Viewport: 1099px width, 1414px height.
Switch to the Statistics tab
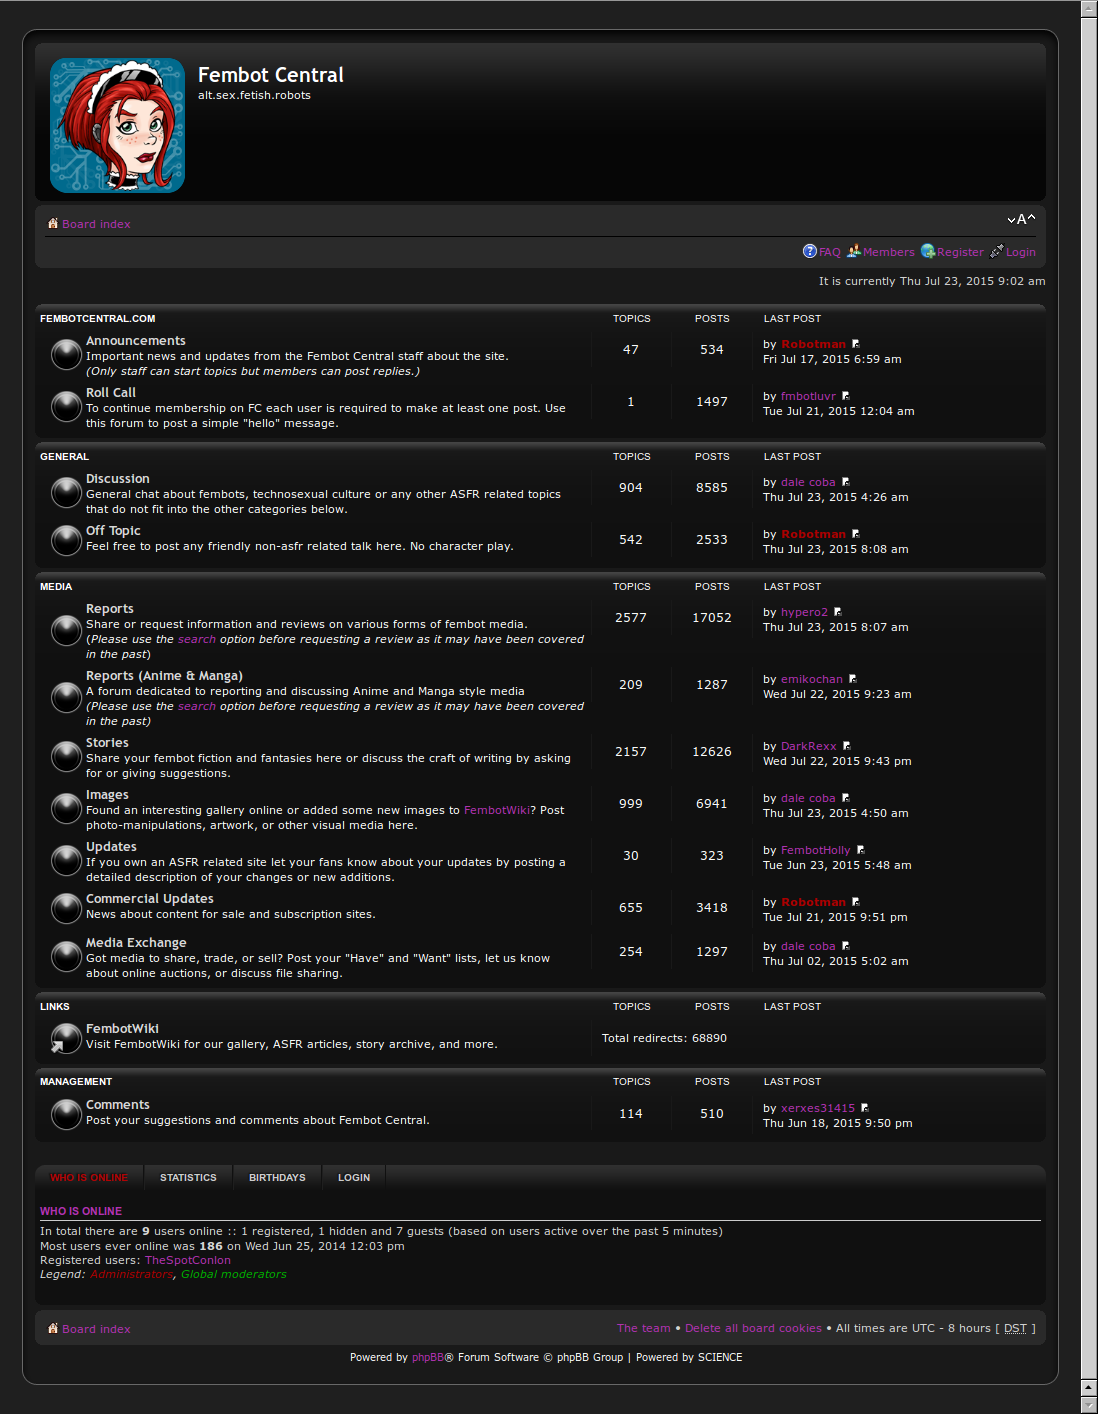[188, 1178]
